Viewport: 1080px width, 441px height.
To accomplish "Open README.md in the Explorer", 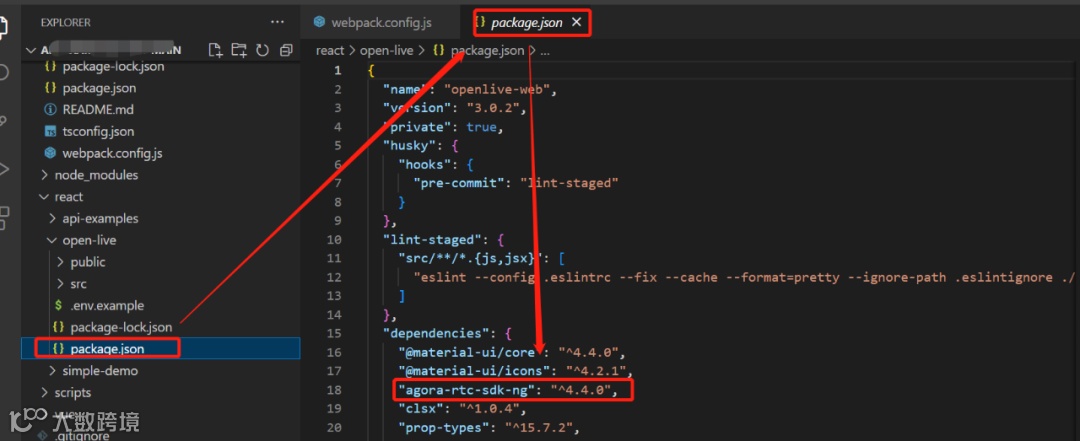I will click(98, 110).
